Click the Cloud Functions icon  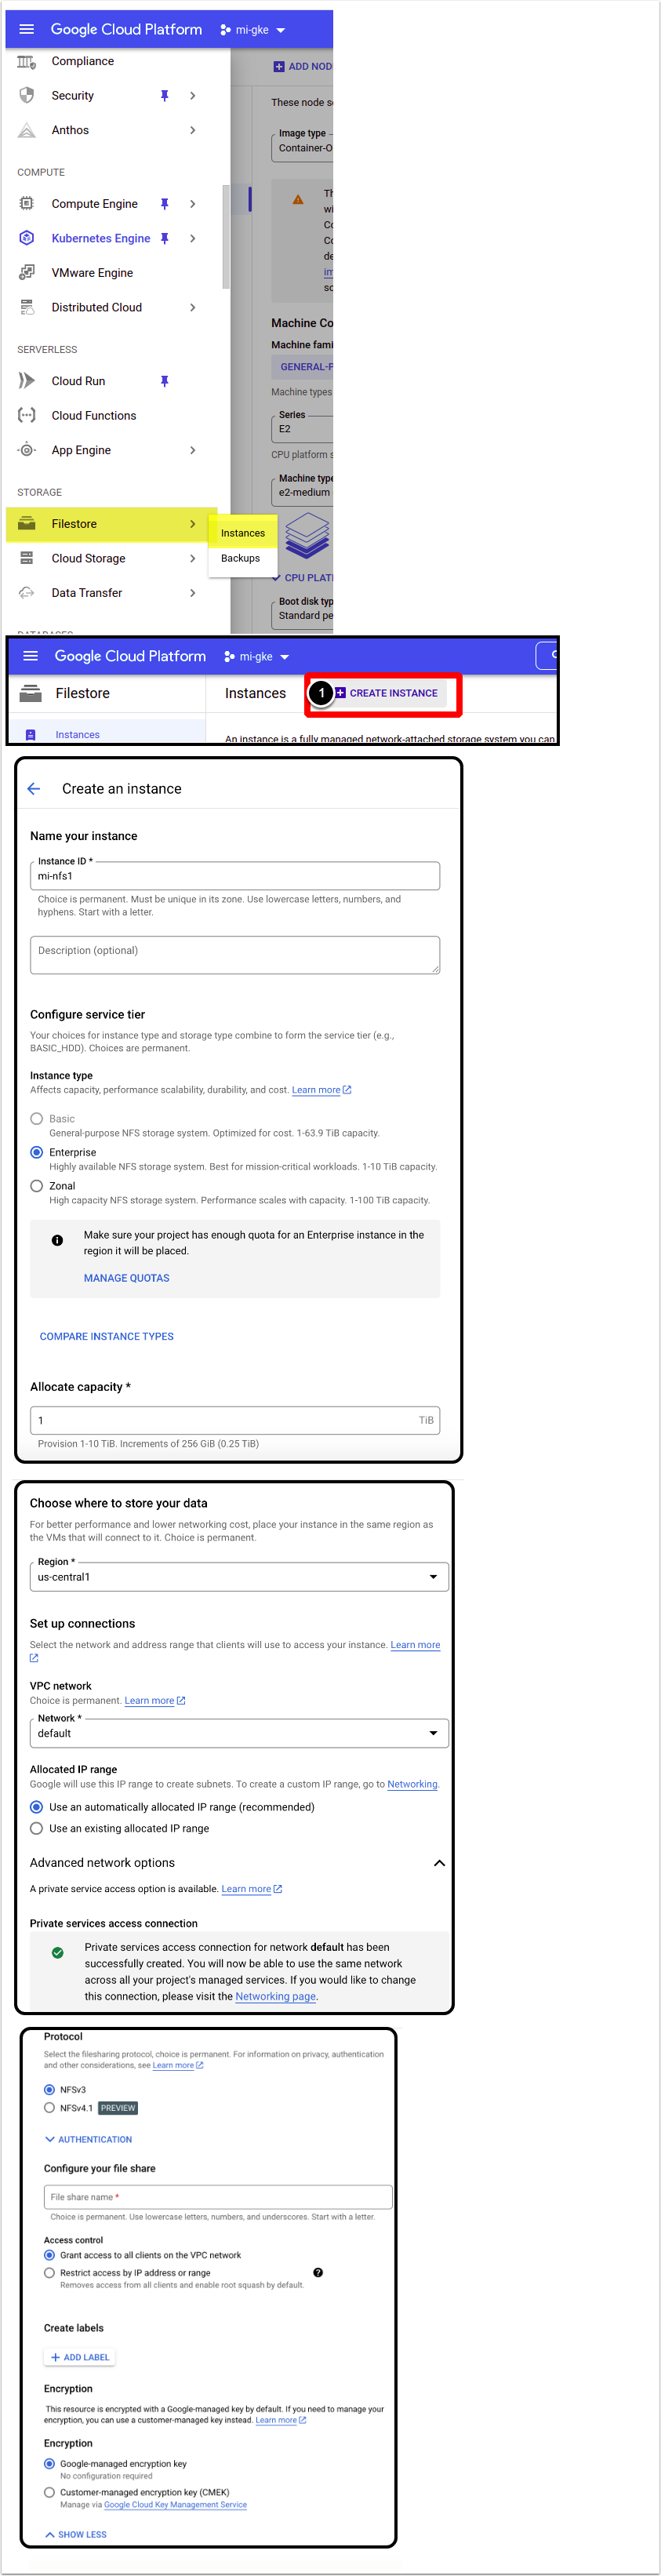27,416
